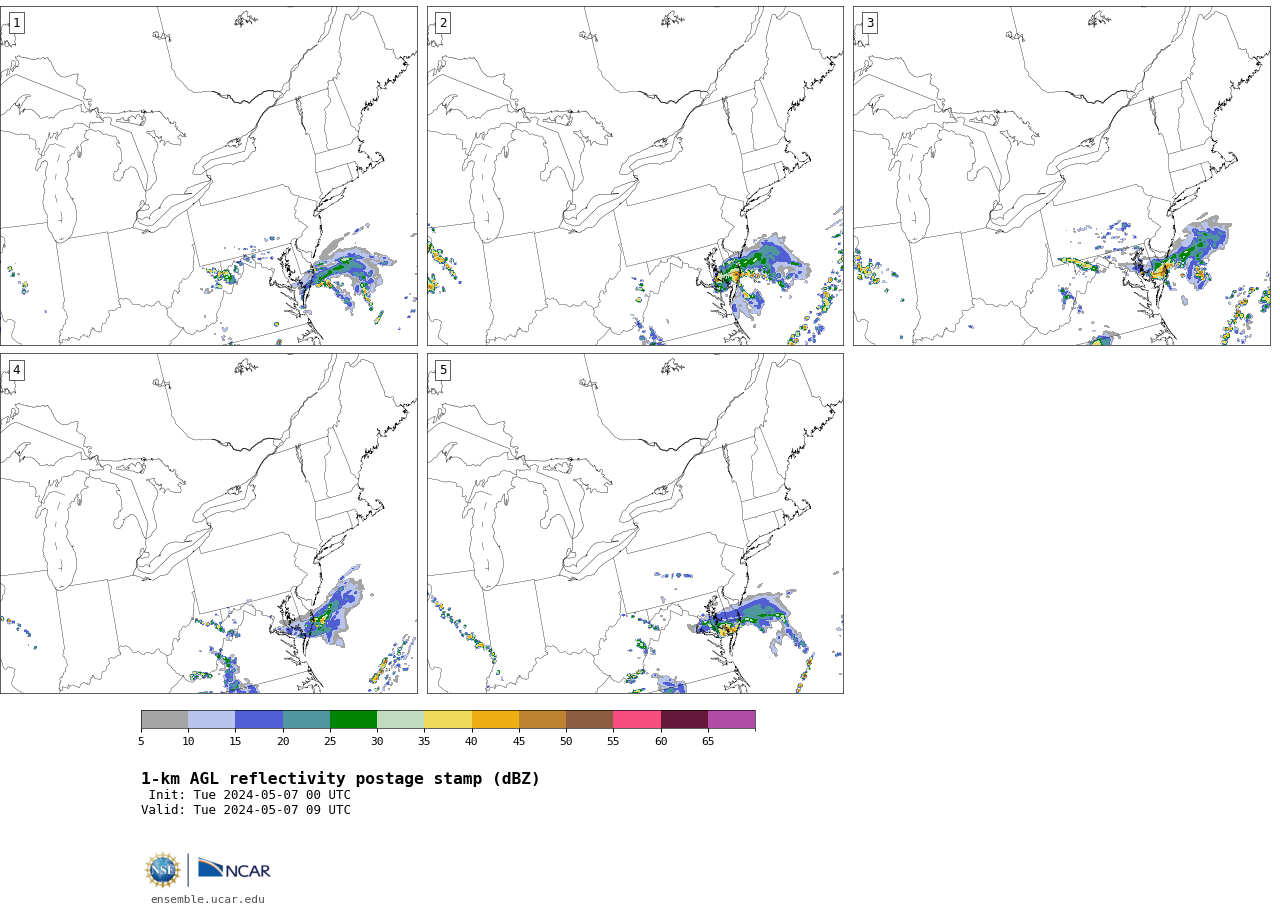This screenshot has width=1280, height=910.
Task: Click the colorbar tick label '30'
Action: point(377,741)
